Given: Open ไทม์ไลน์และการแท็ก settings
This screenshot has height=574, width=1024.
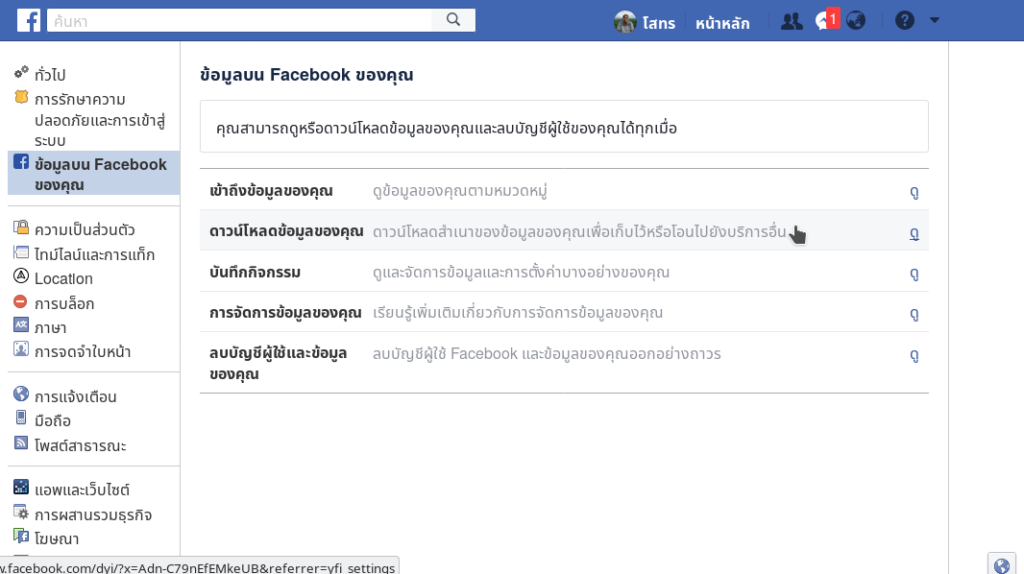Looking at the screenshot, I should [95, 255].
